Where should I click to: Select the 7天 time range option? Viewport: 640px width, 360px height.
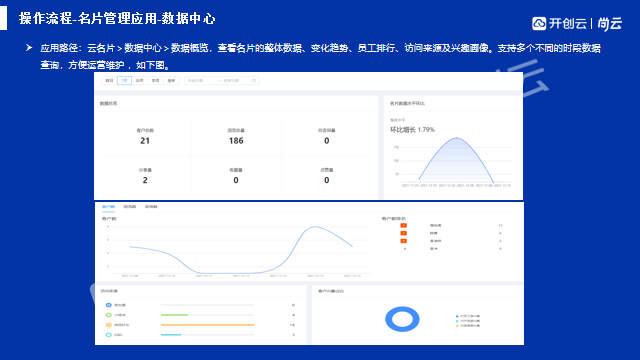(x=124, y=80)
